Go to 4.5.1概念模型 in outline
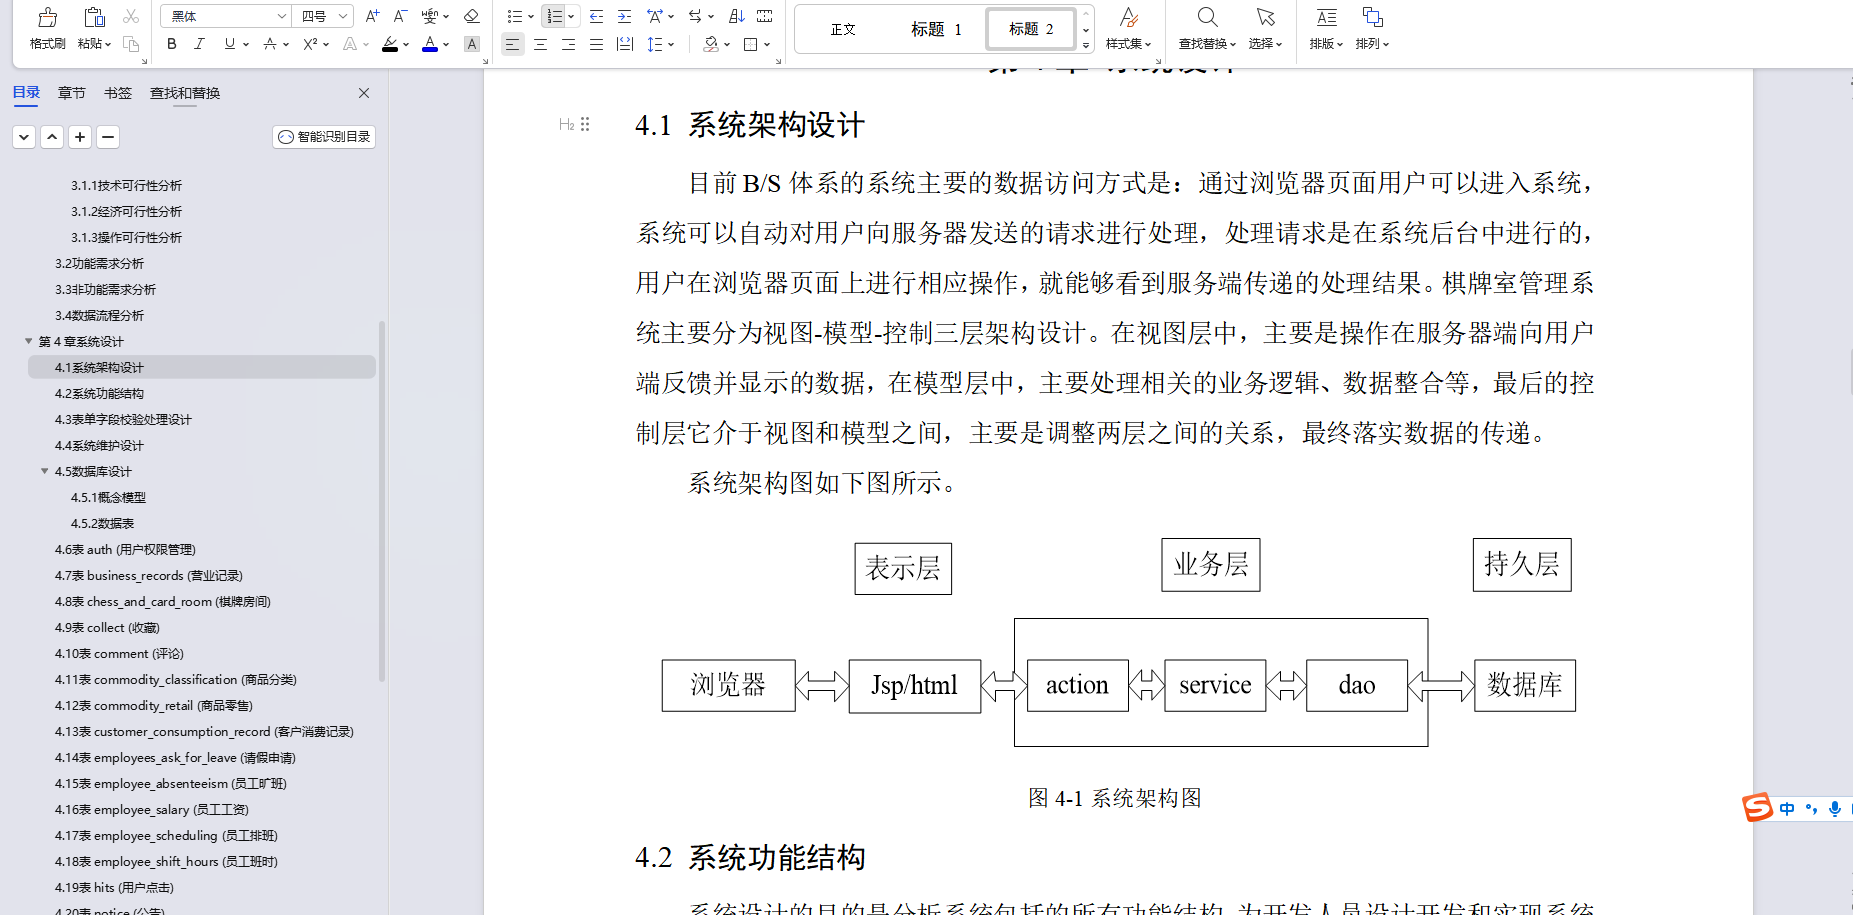Viewport: 1853px width, 915px height. pyautogui.click(x=108, y=497)
